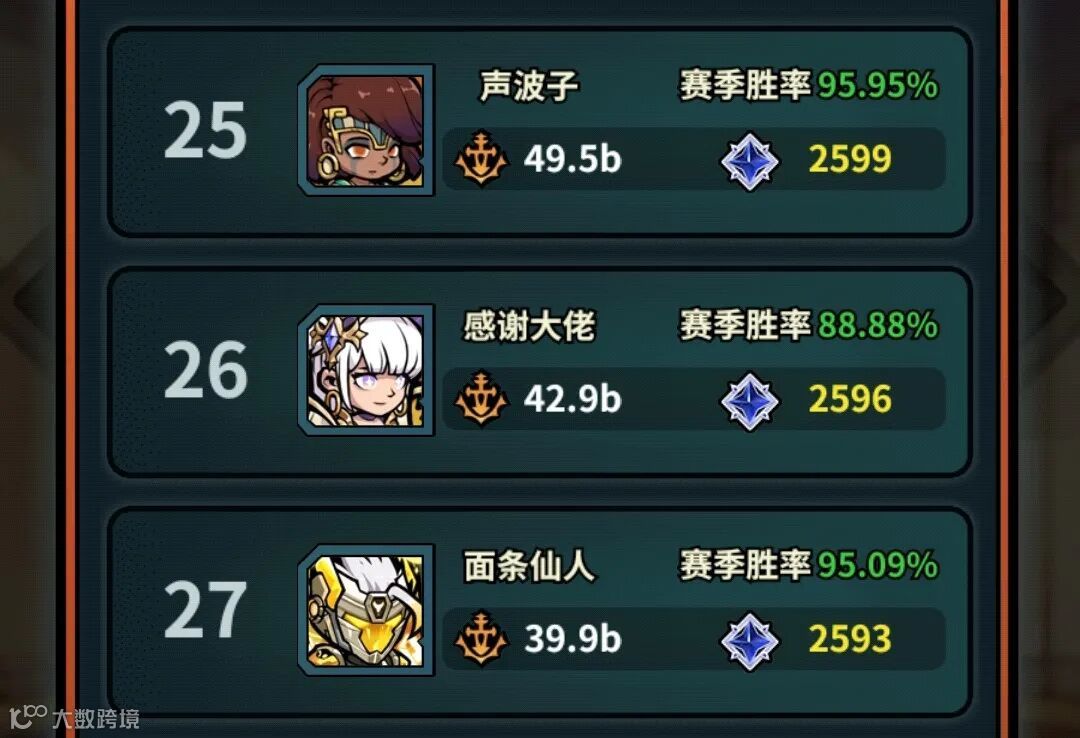Tap the anchor power icon beside 42.9b
The width and height of the screenshot is (1080, 738).
tap(481, 398)
